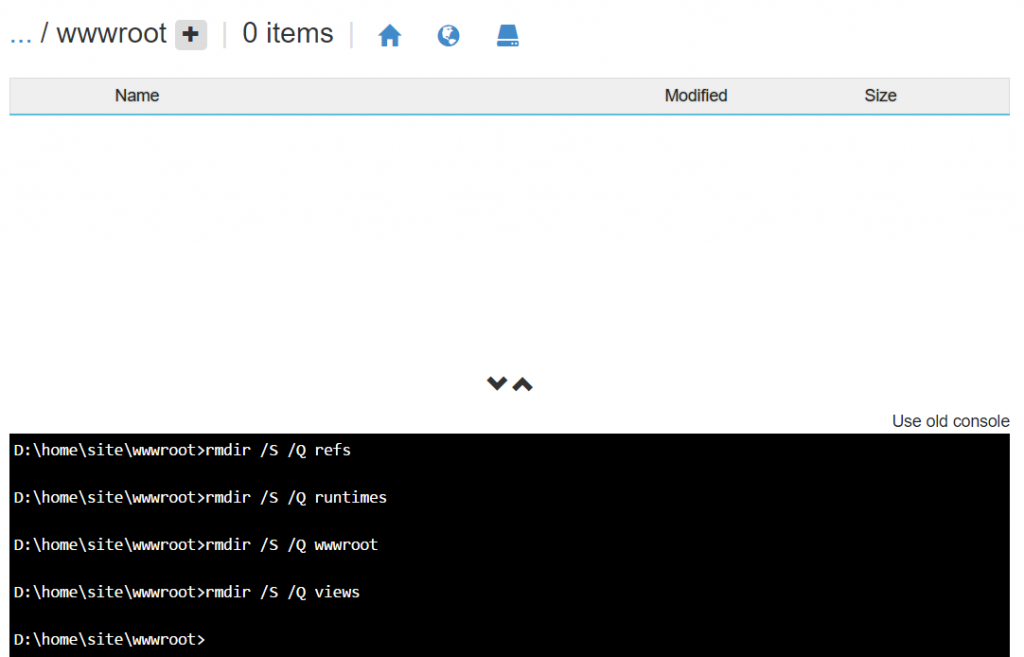Viewport: 1024px width, 657px height.
Task: Go to the home directory icon
Action: click(390, 35)
